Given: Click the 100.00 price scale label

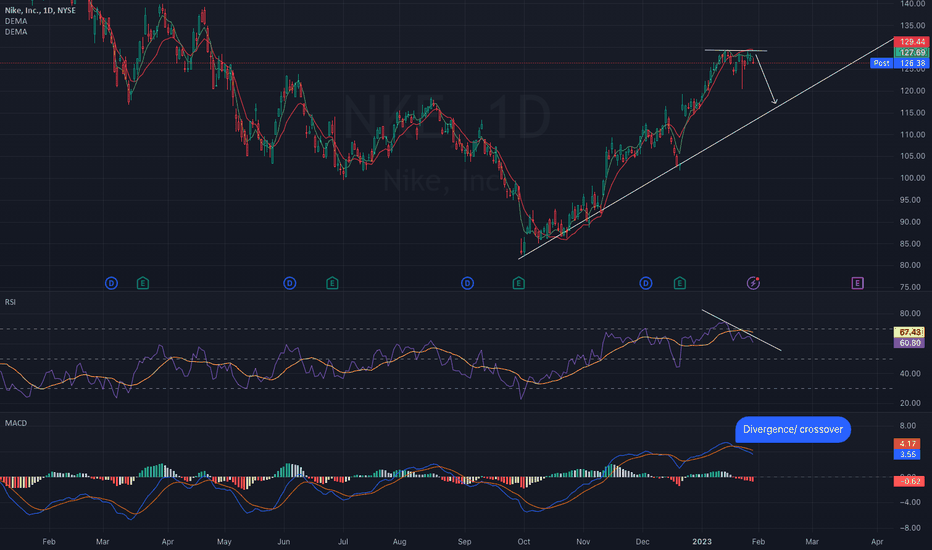Looking at the screenshot, I should (912, 178).
